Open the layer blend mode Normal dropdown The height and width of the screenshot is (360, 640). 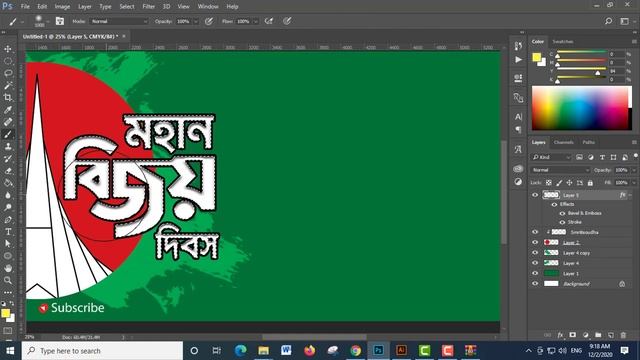pos(560,170)
